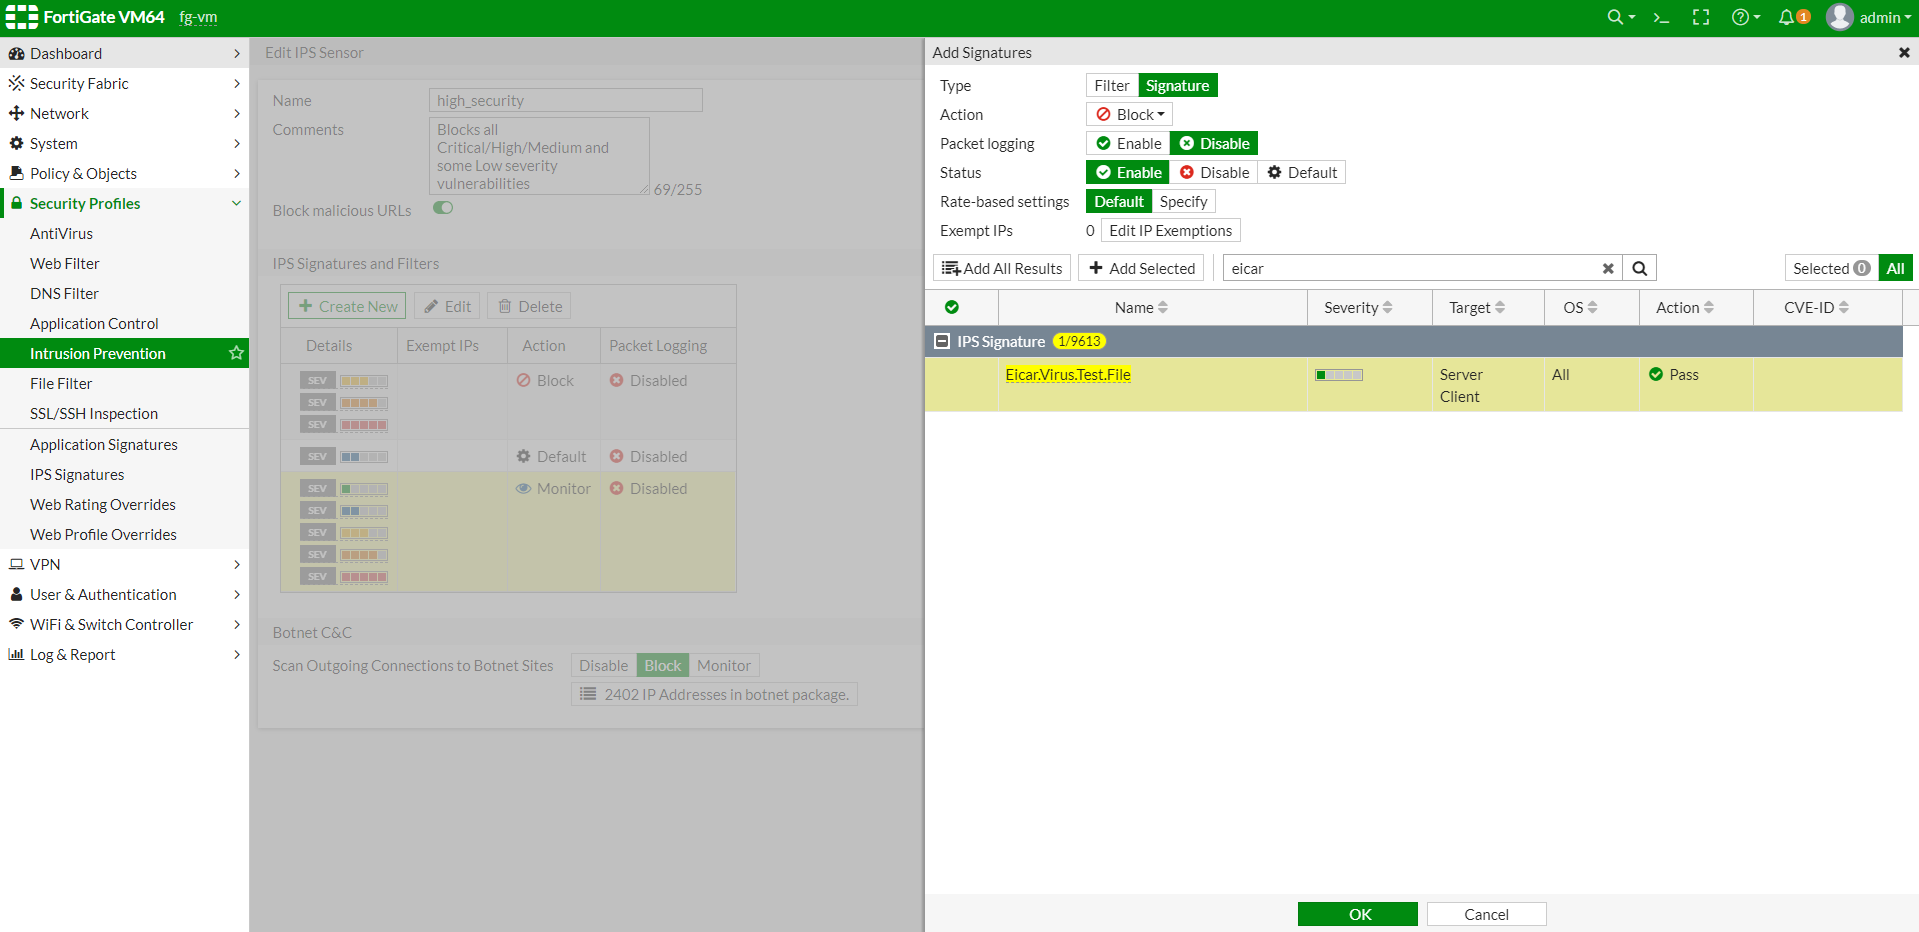The width and height of the screenshot is (1919, 932).
Task: Expand the Dashboard menu chevron
Action: [236, 53]
